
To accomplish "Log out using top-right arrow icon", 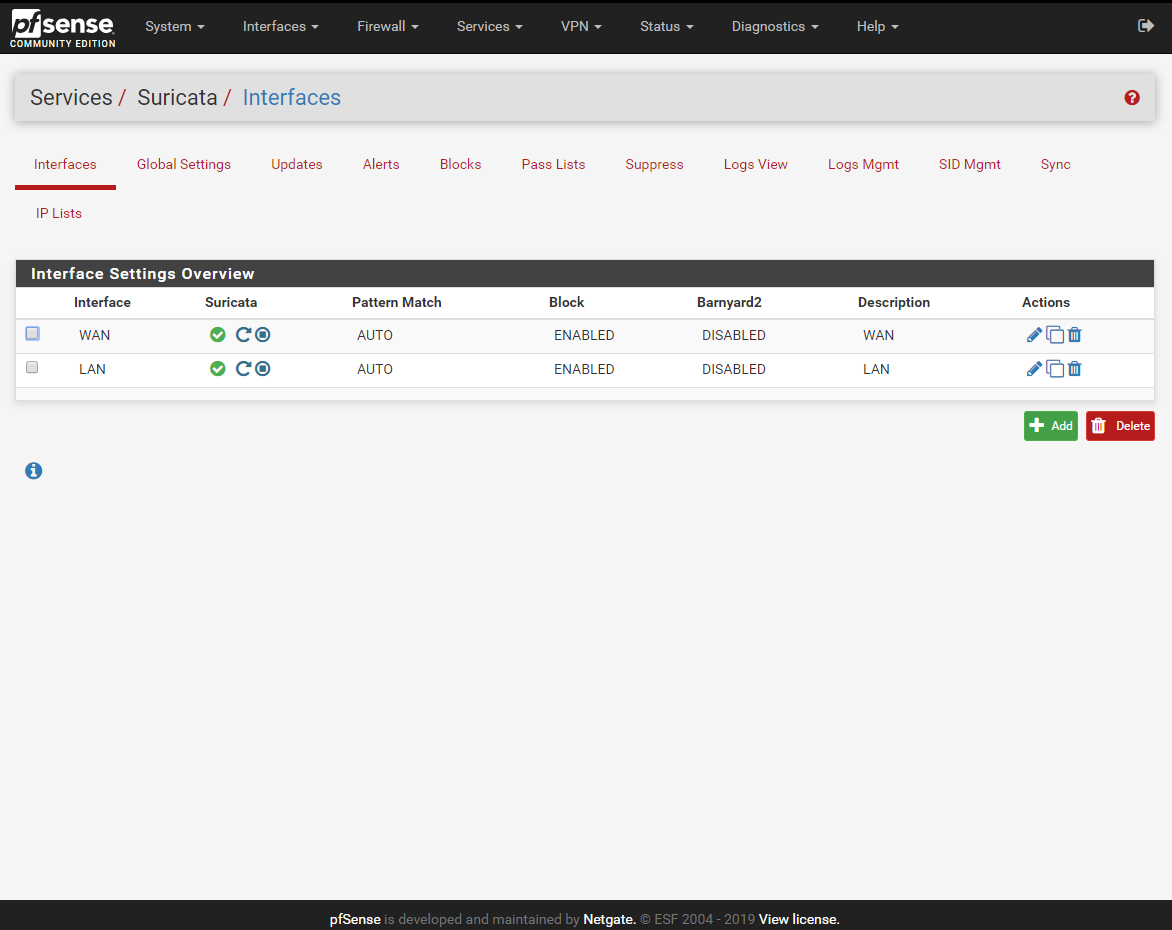I will (1146, 26).
